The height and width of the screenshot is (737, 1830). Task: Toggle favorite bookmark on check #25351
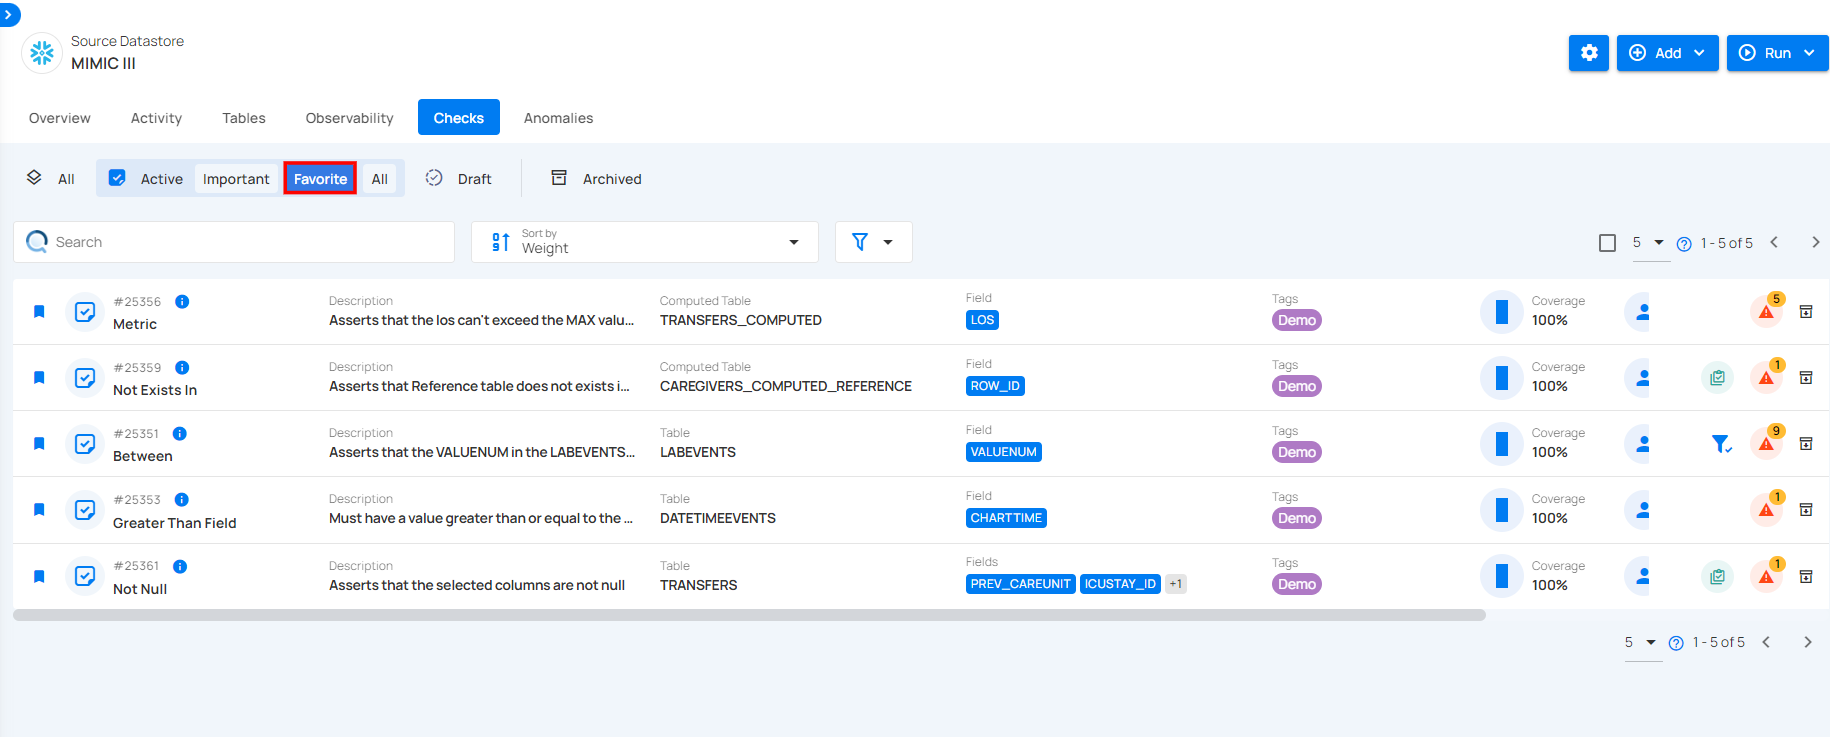tap(39, 443)
